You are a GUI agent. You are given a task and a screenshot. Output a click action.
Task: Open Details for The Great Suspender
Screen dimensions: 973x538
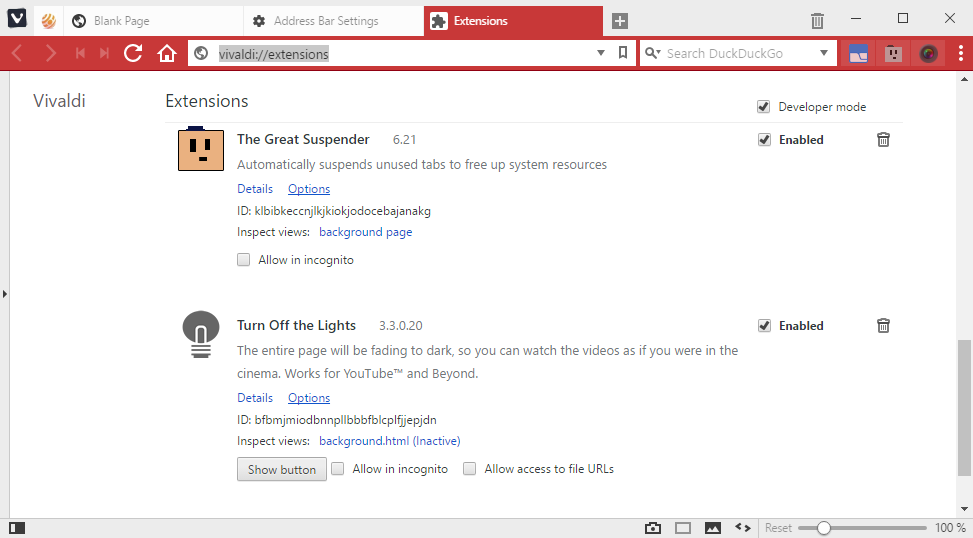coord(255,189)
